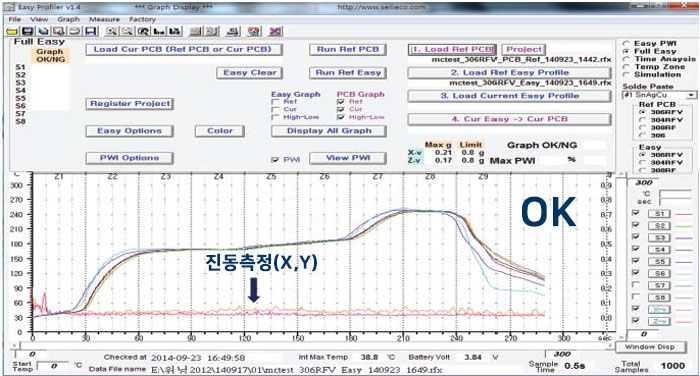This screenshot has width=700, height=376.
Task: Open the Factory menu
Action: pos(142,19)
